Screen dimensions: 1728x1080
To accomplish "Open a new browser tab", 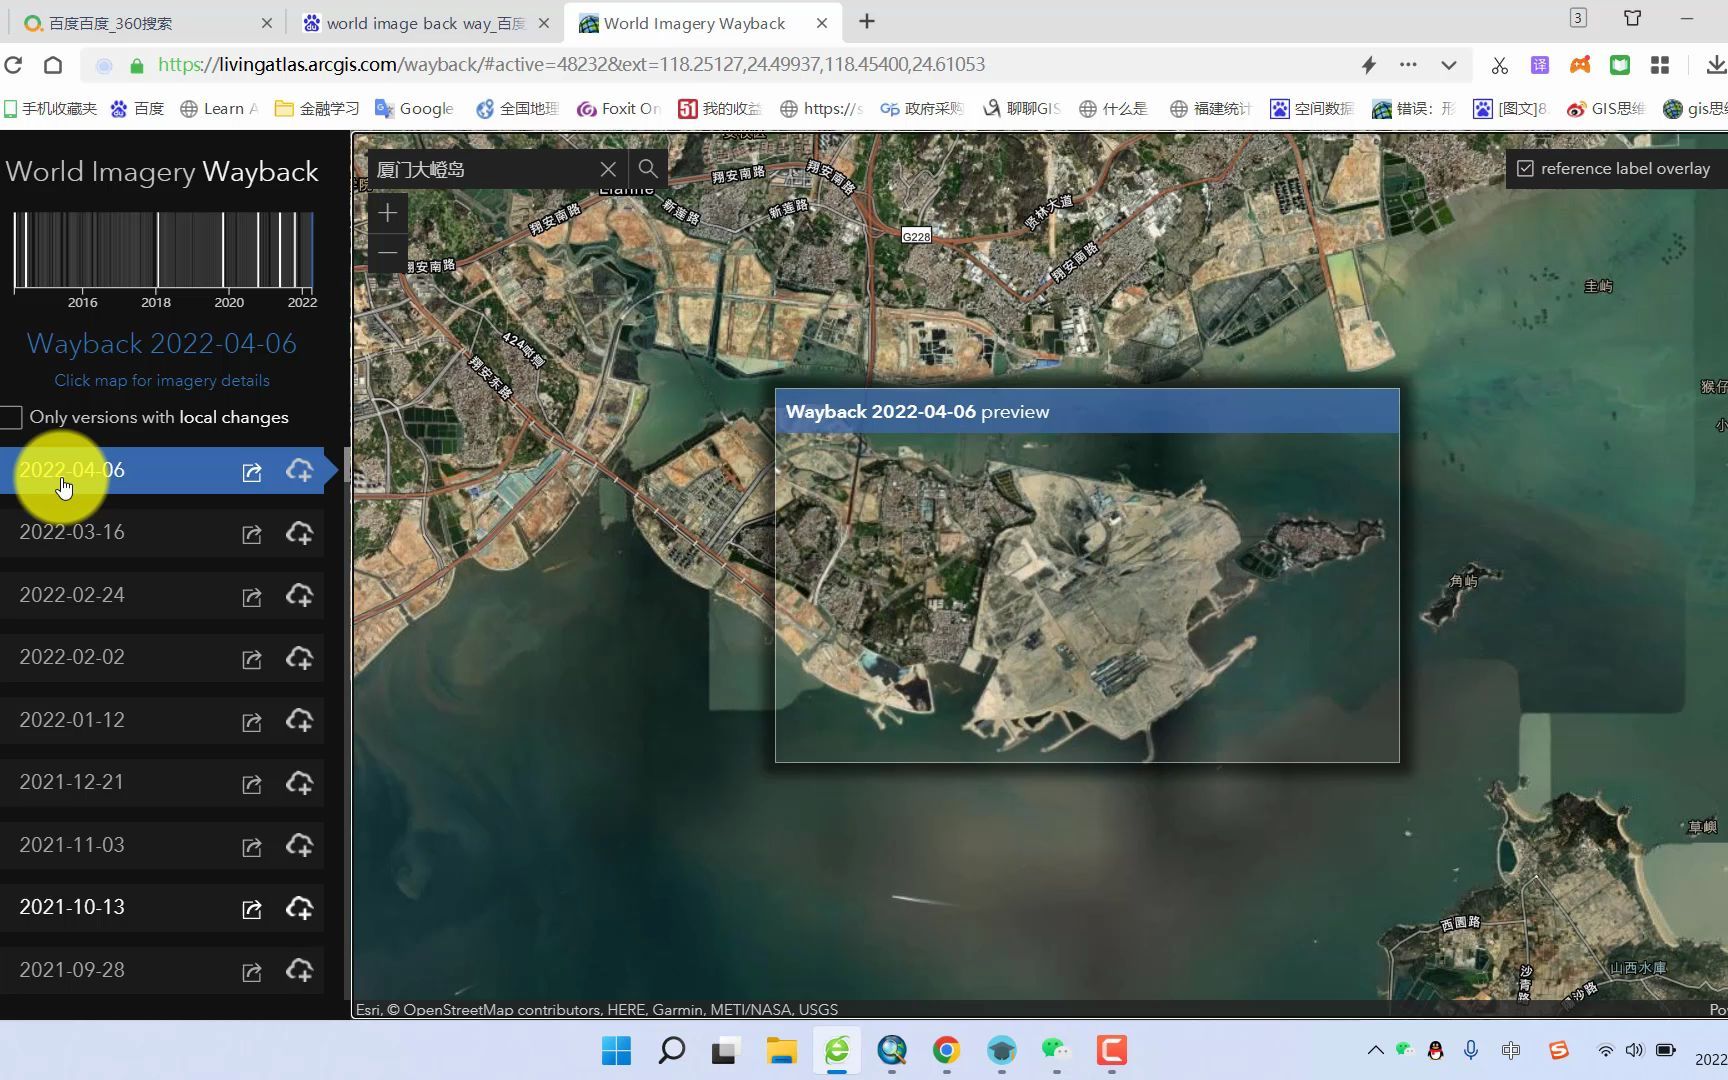I will (867, 21).
